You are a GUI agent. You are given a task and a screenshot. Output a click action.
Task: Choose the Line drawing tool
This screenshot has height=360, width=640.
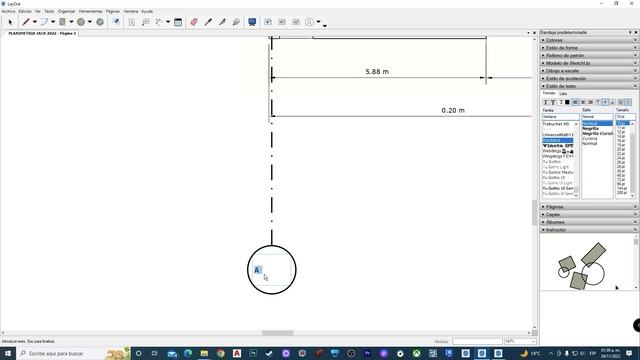(x=26, y=22)
